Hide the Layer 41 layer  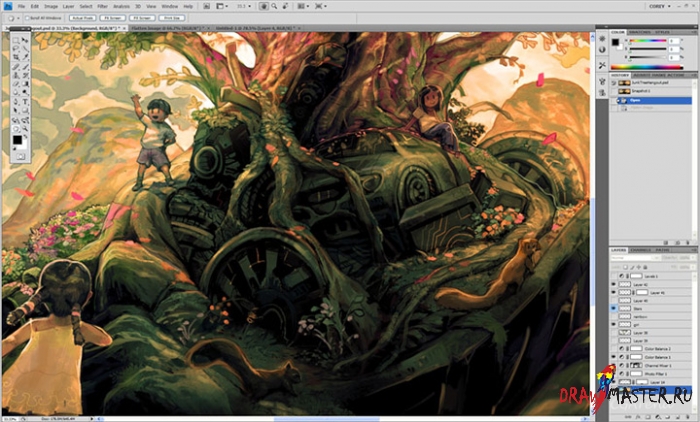point(613,292)
